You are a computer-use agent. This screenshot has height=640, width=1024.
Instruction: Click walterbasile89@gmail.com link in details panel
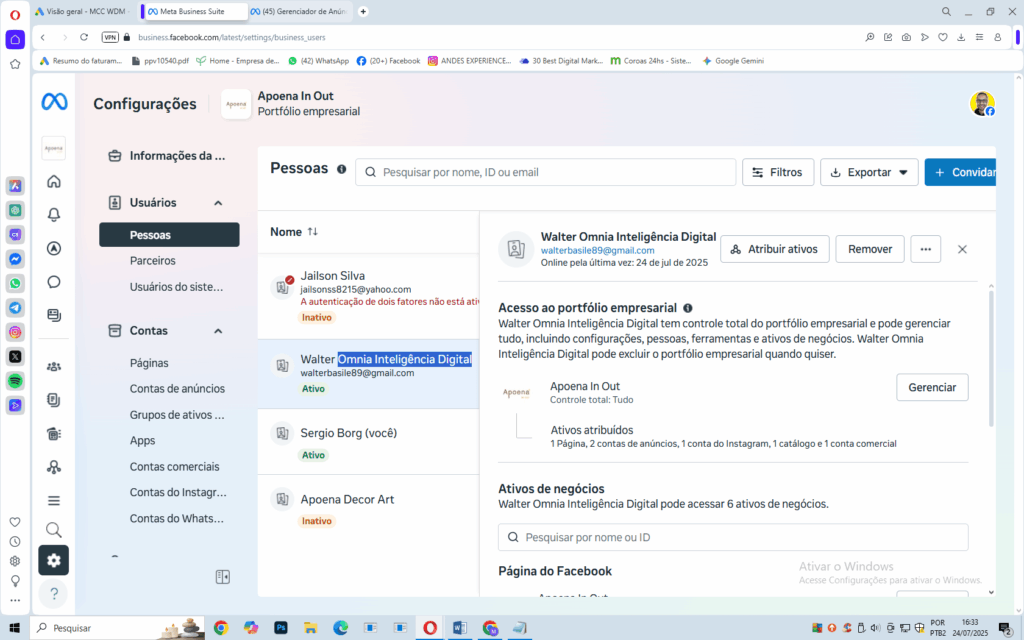coord(598,250)
